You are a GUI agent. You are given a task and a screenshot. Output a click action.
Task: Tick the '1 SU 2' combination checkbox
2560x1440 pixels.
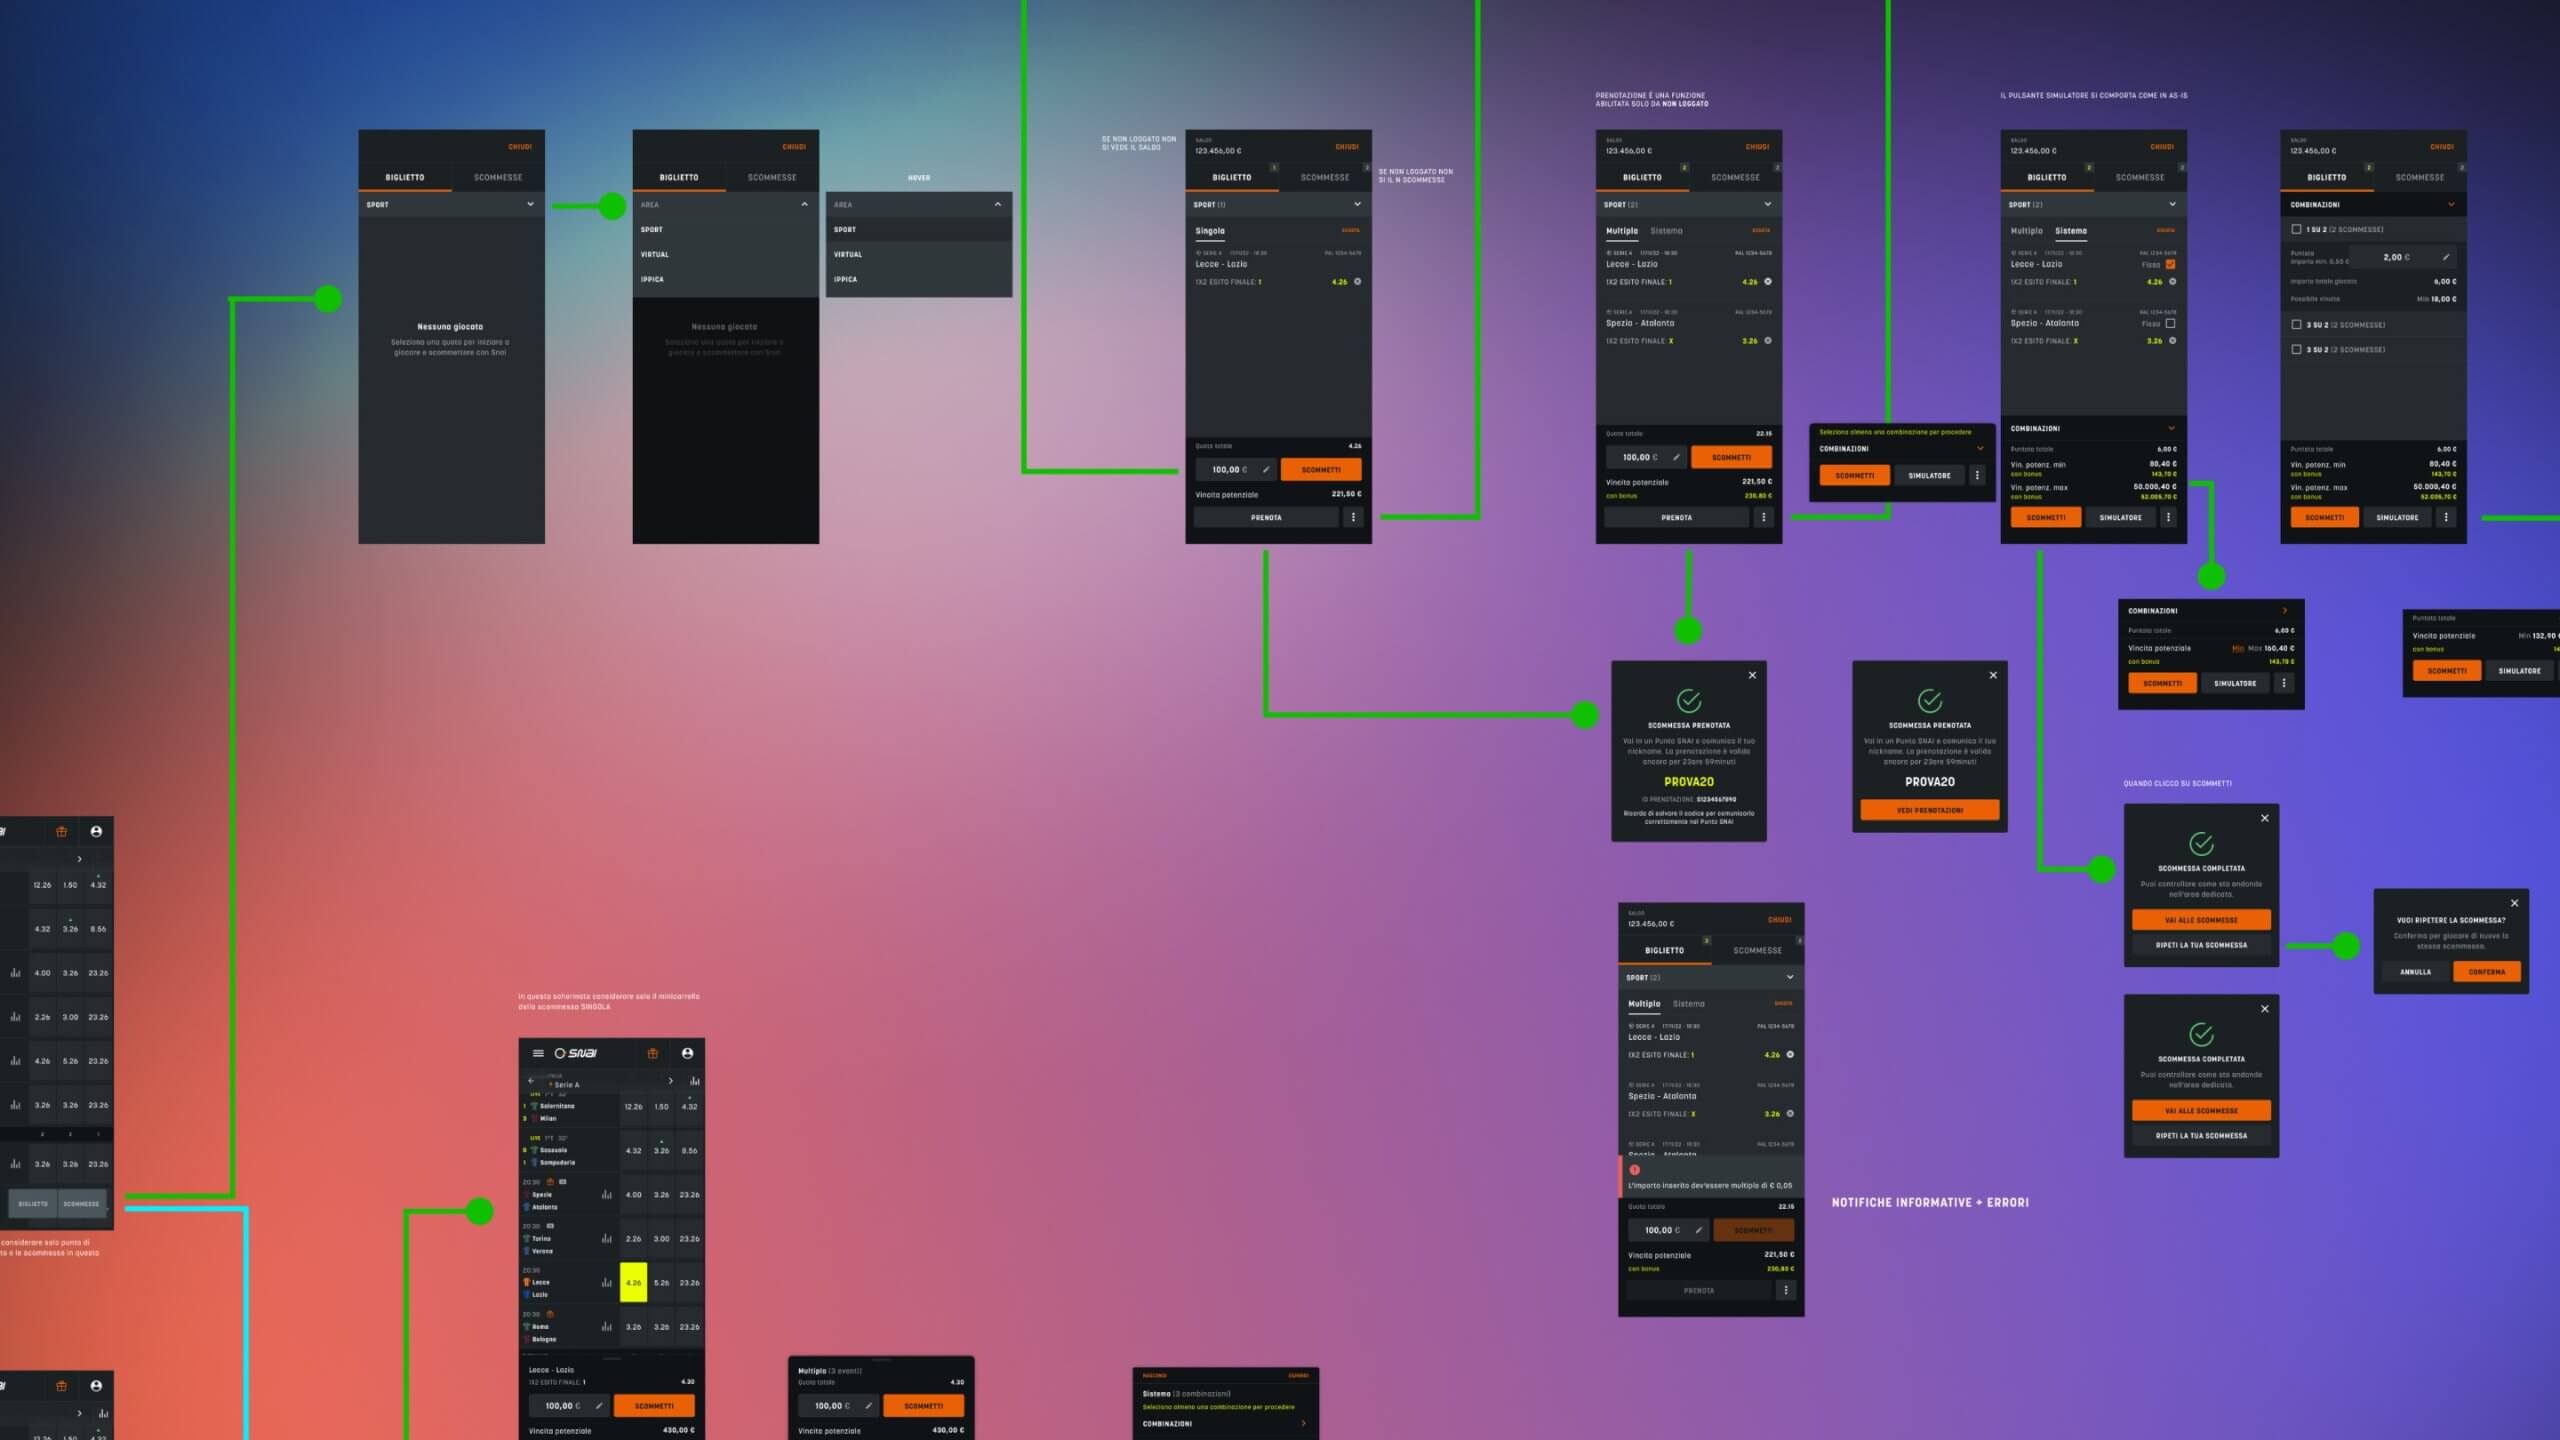2296,229
